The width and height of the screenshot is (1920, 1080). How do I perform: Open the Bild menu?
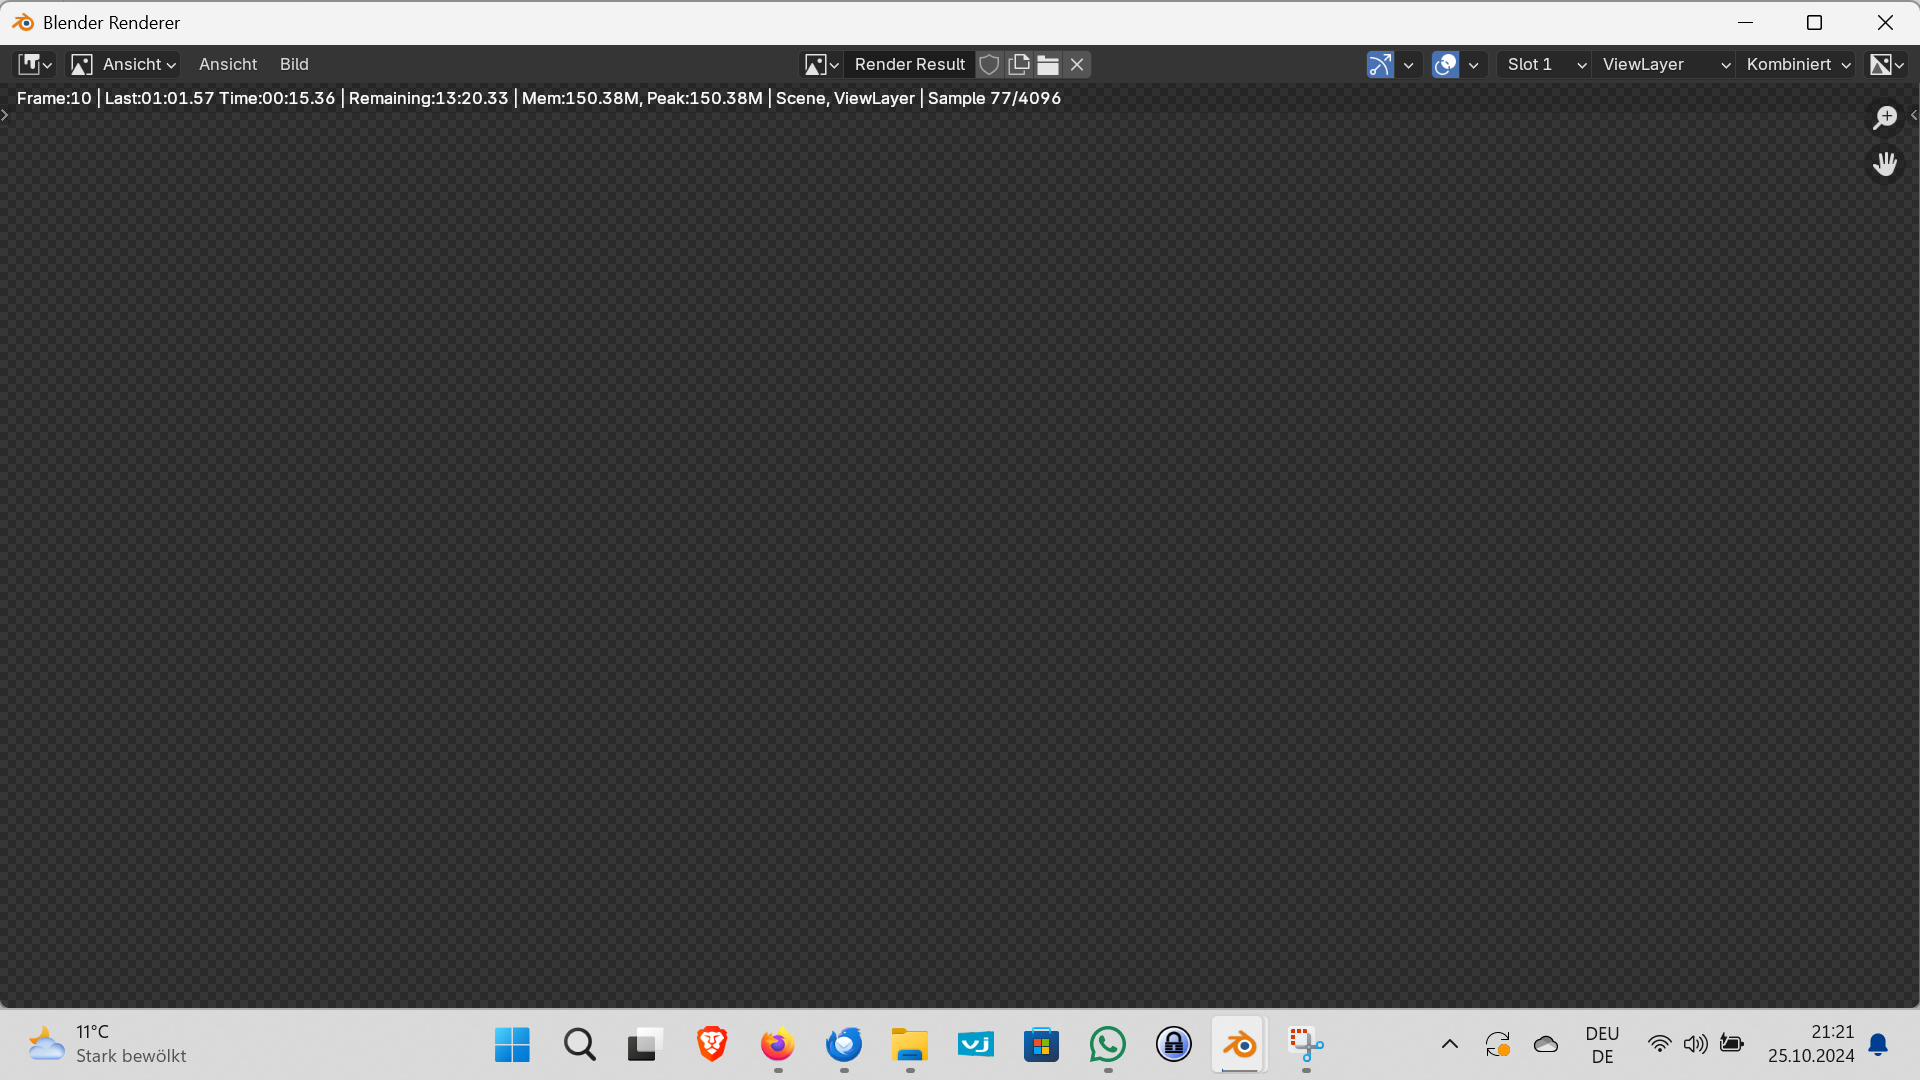pyautogui.click(x=294, y=64)
